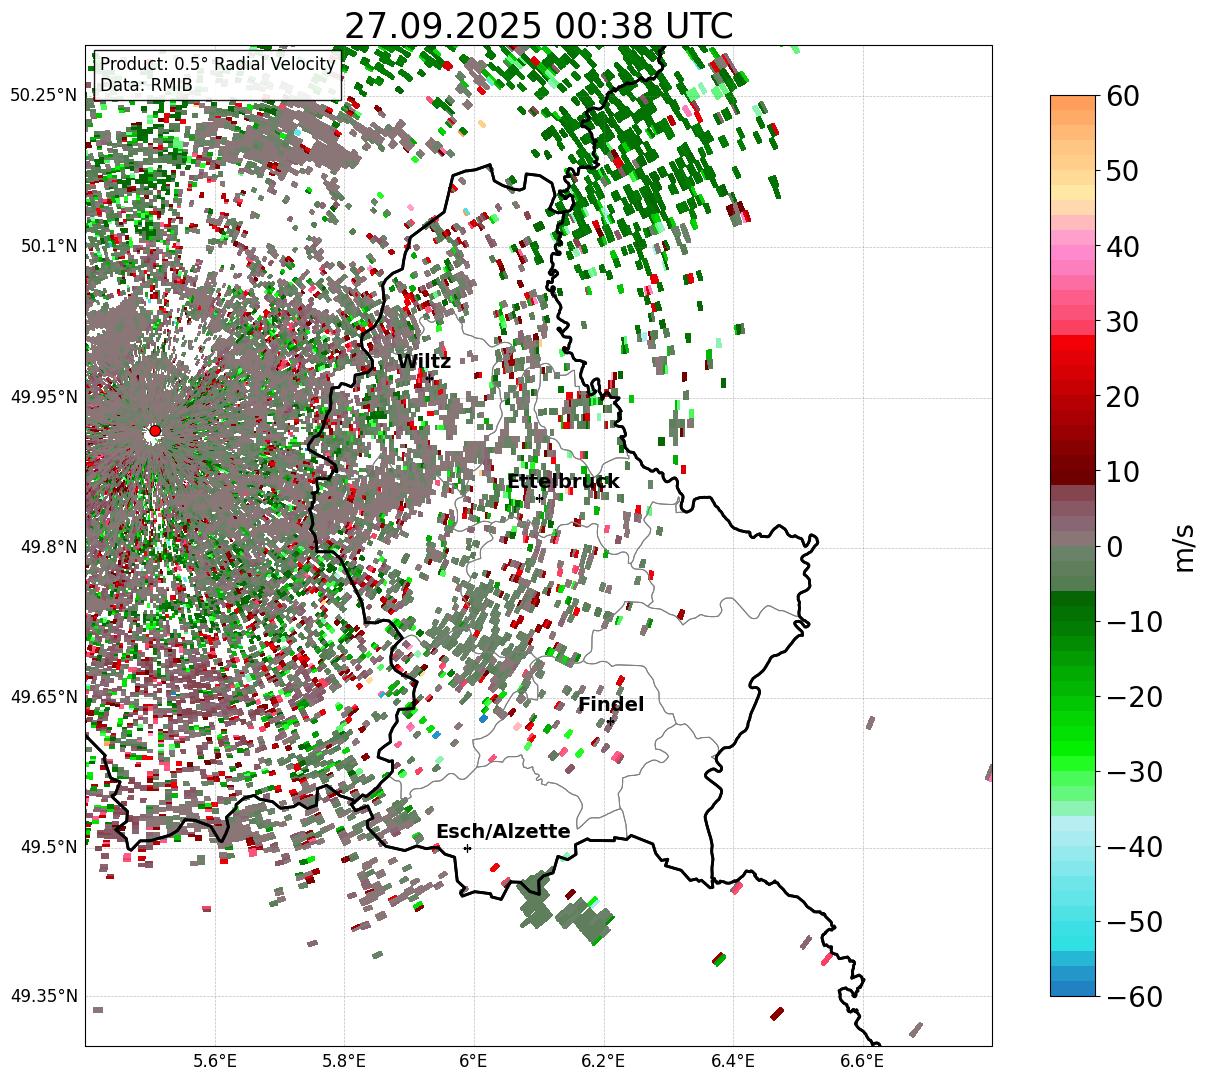Click the colorbar label 30
Viewport: 1207px width, 1081px height.
(x=1122, y=321)
